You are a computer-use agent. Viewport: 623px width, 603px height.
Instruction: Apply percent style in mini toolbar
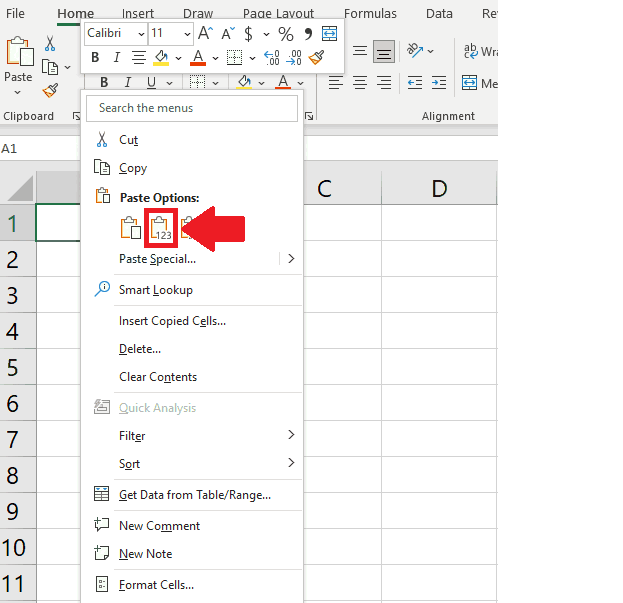tap(286, 34)
